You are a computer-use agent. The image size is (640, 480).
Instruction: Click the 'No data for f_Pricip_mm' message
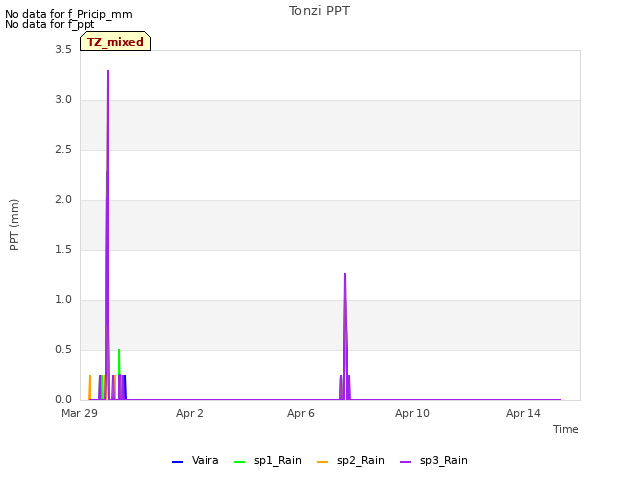click(69, 14)
